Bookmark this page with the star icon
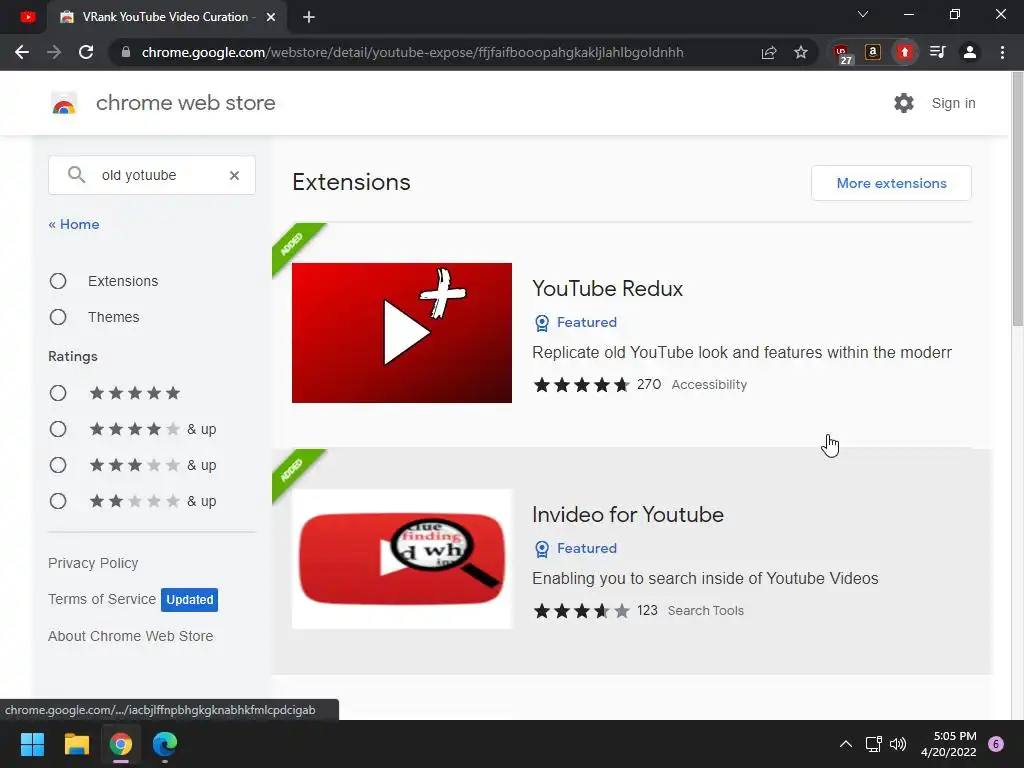Viewport: 1024px width, 768px height. click(801, 52)
